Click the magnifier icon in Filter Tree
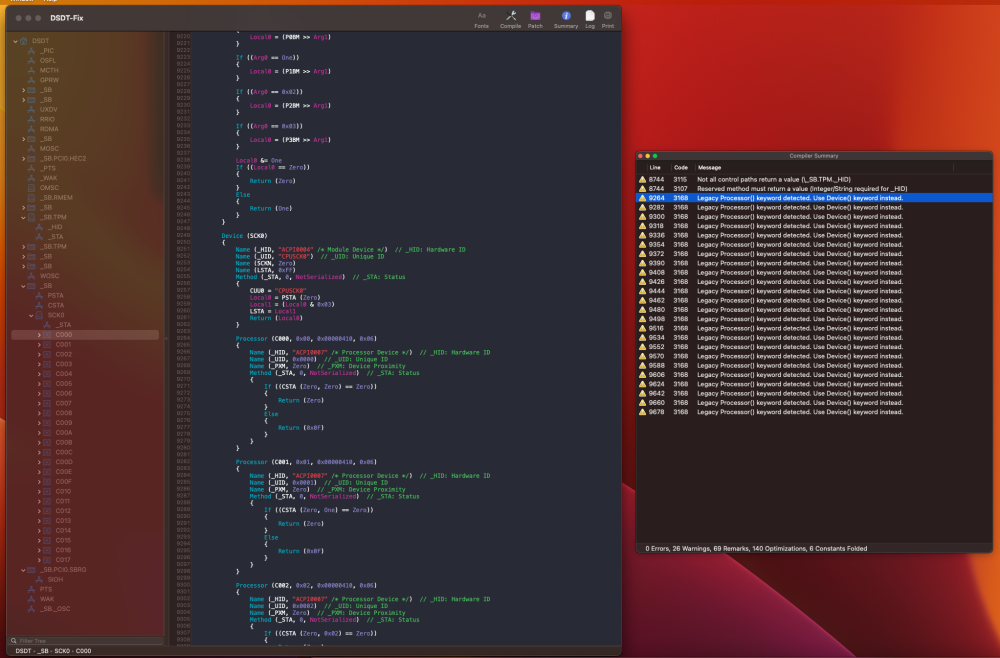The image size is (1000, 658). click(13, 641)
